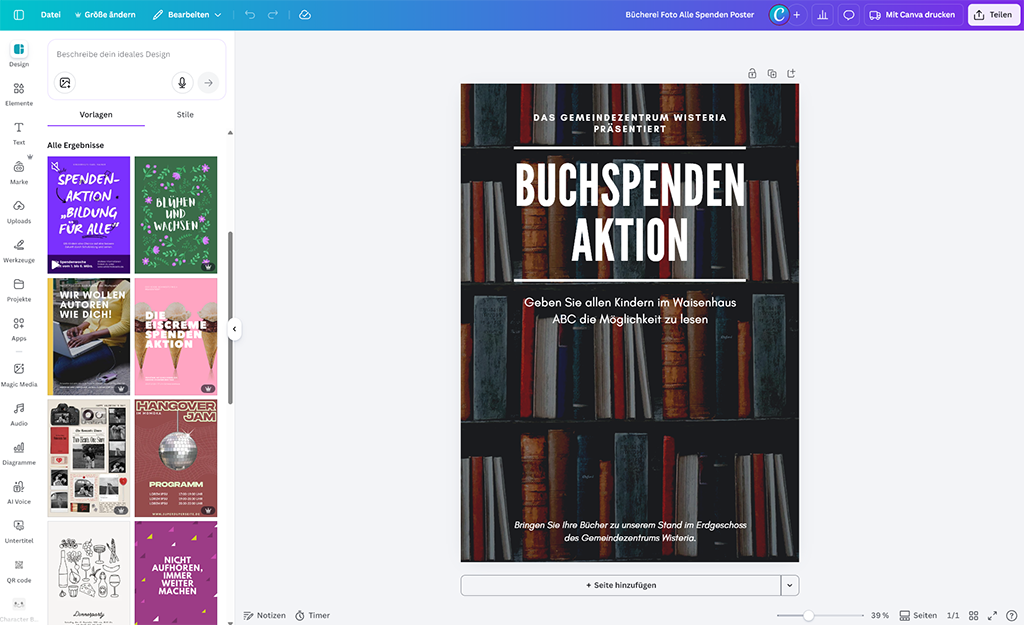Select the photo collage scrapbook template

click(89, 458)
